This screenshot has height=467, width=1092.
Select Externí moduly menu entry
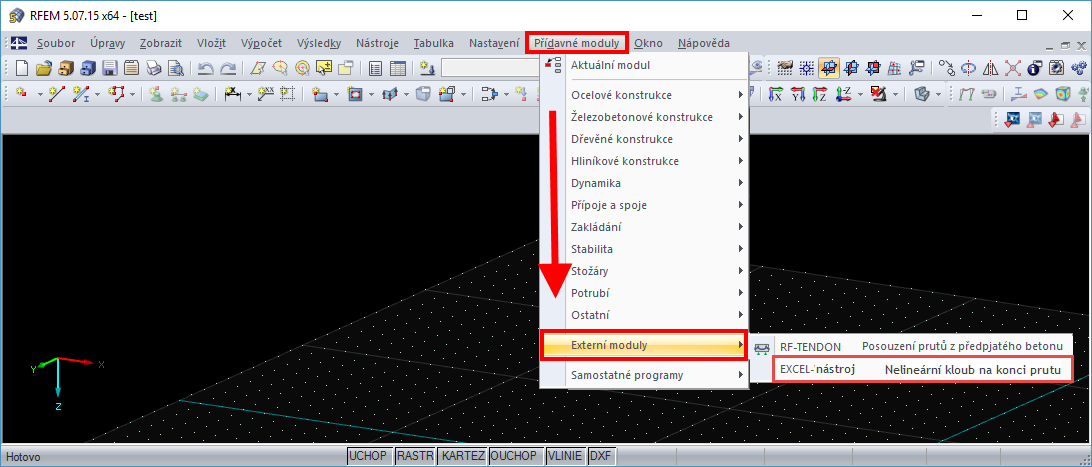pos(644,345)
